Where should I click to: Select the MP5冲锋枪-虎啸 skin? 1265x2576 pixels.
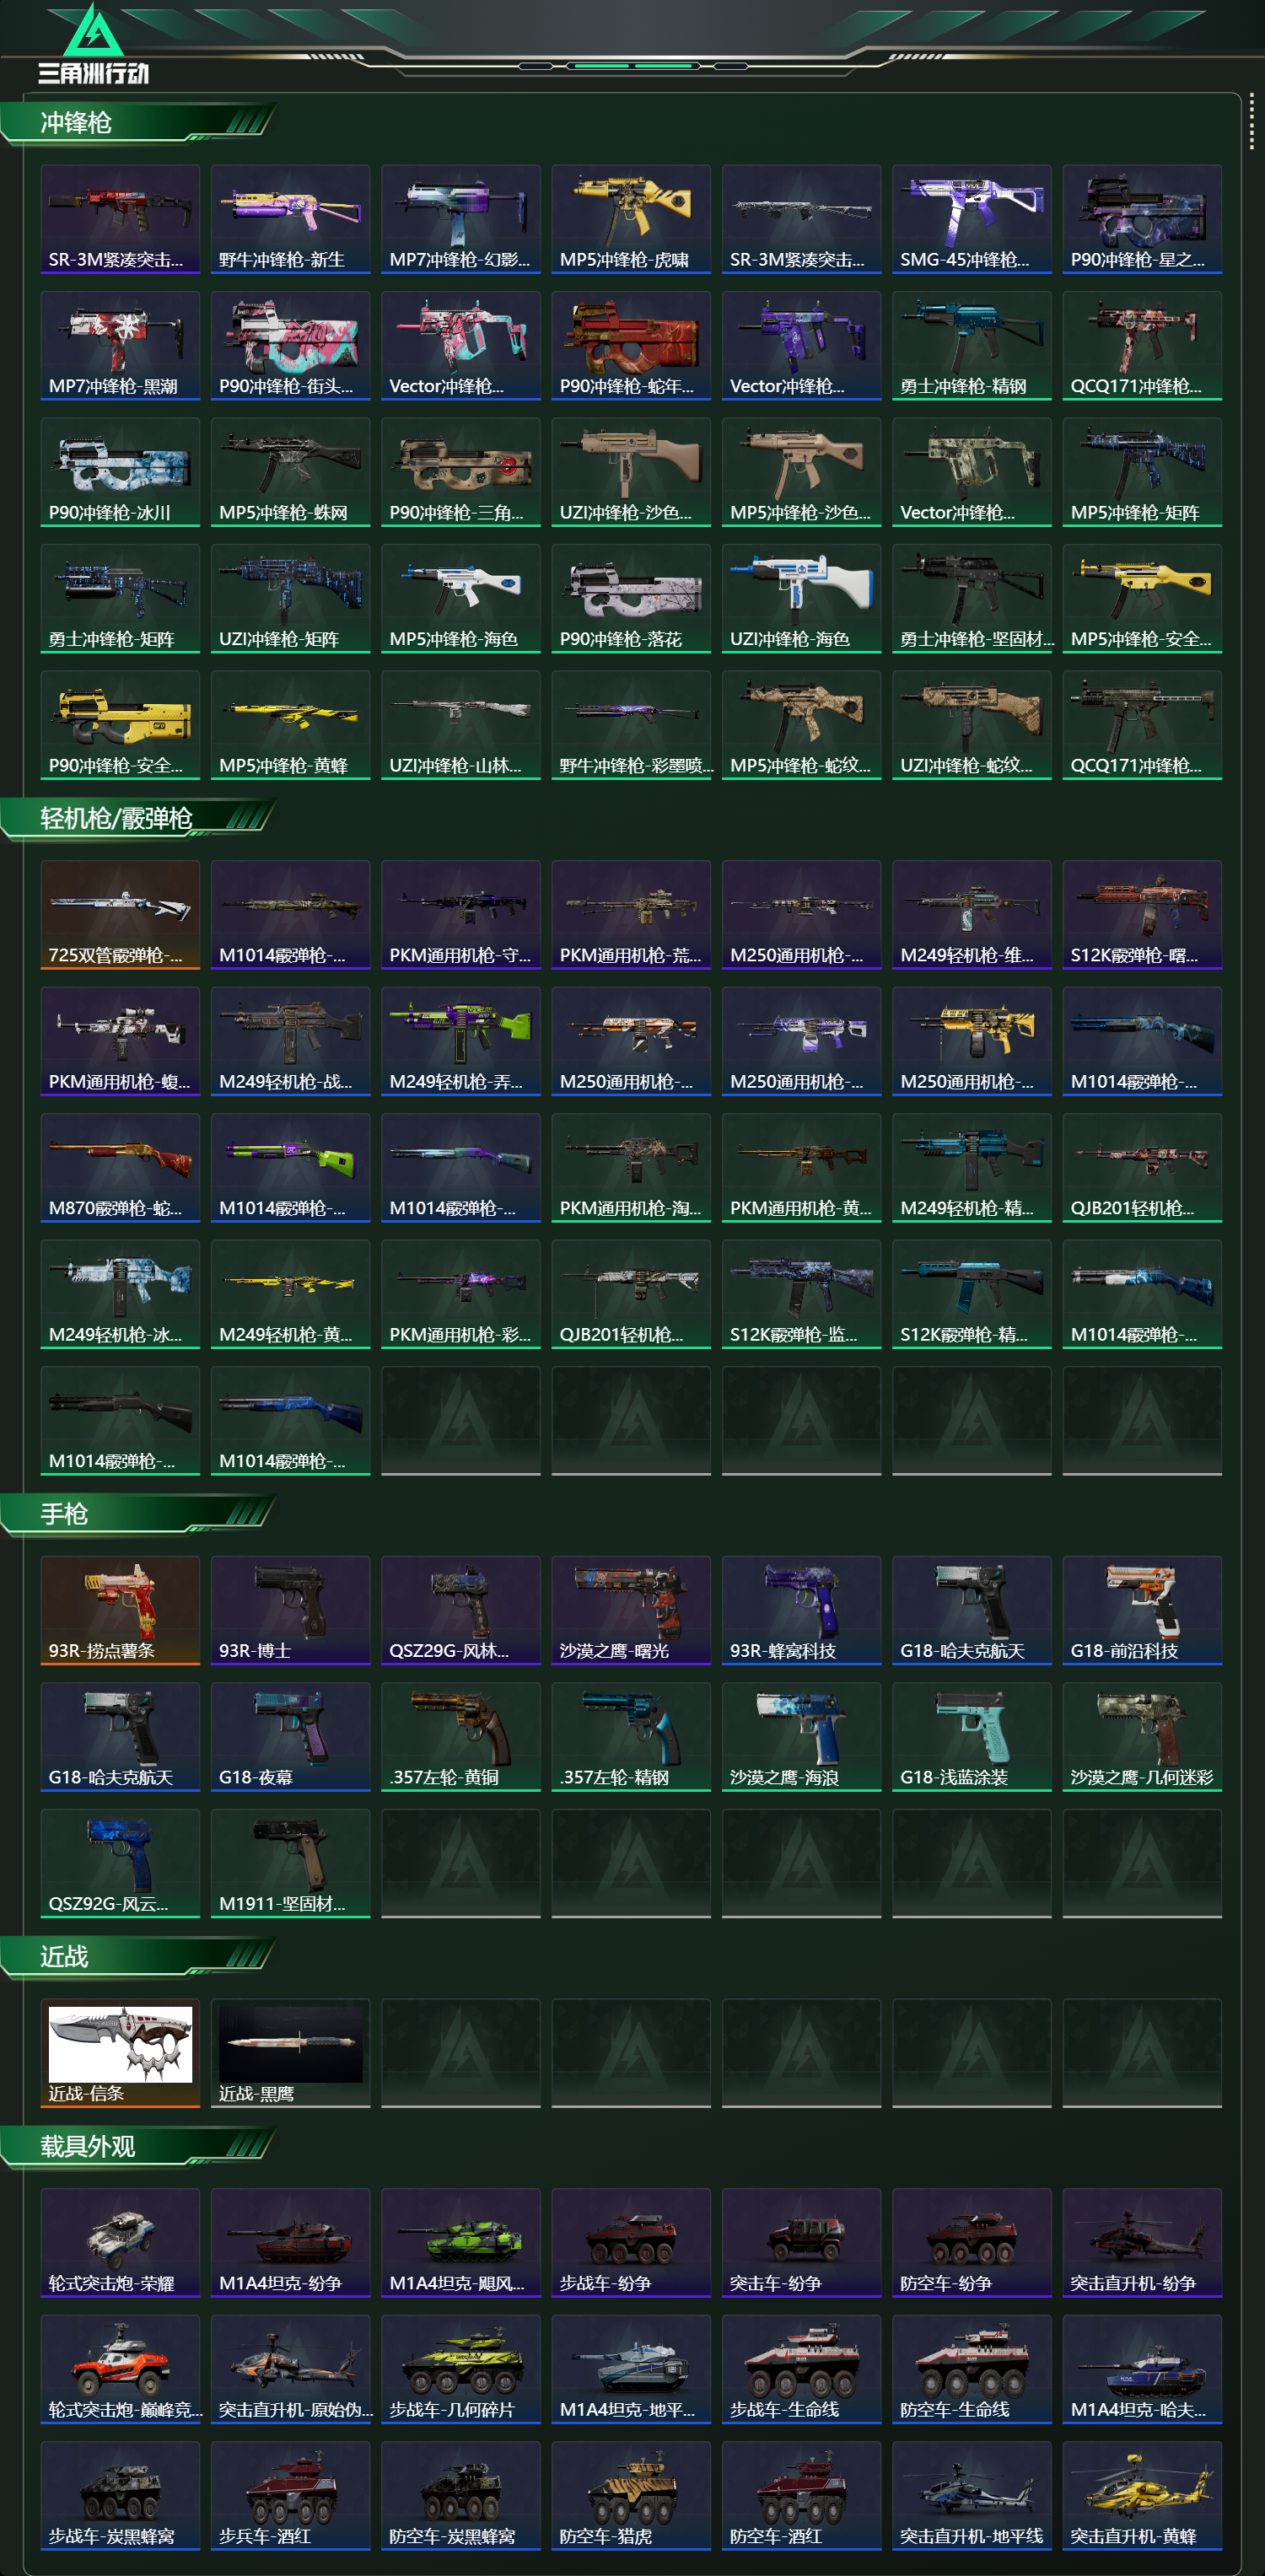[631, 219]
